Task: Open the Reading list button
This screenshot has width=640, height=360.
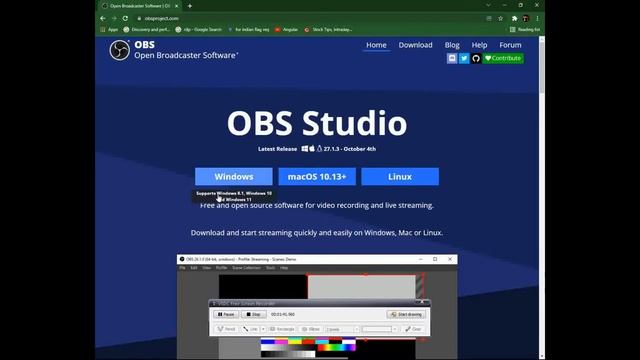Action: (525, 29)
